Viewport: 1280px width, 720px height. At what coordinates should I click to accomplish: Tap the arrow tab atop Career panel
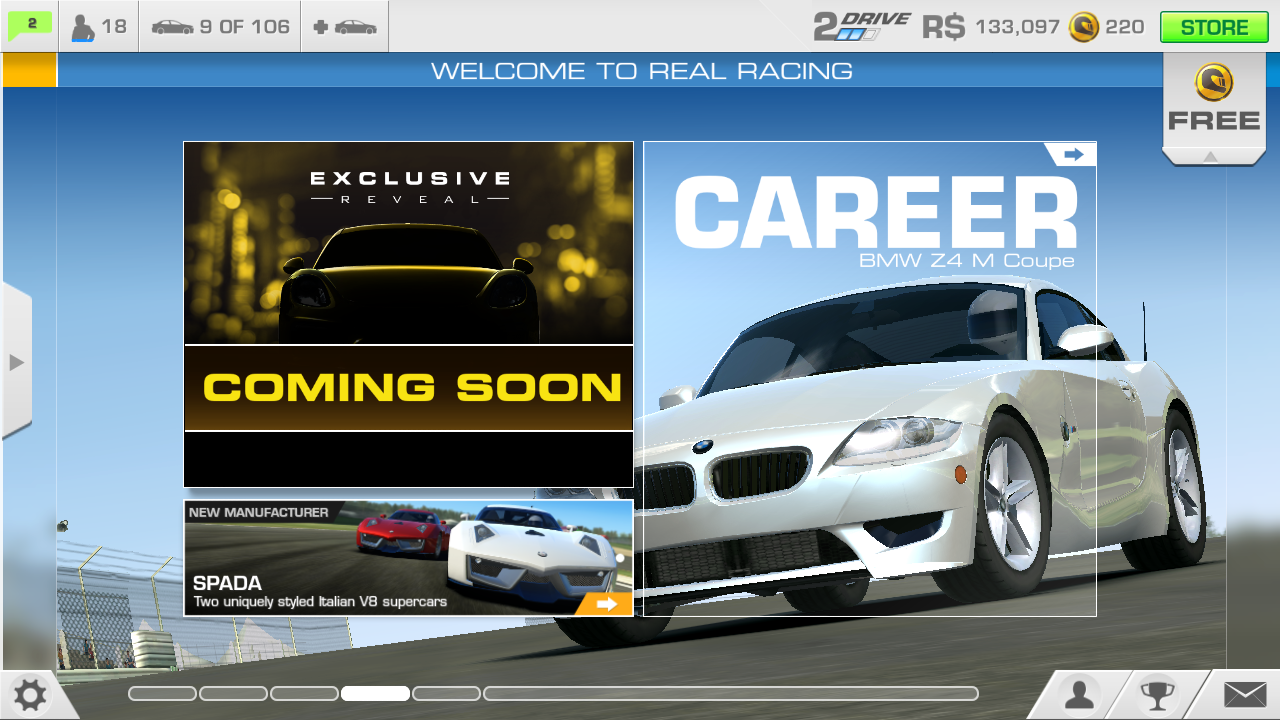[x=1073, y=154]
